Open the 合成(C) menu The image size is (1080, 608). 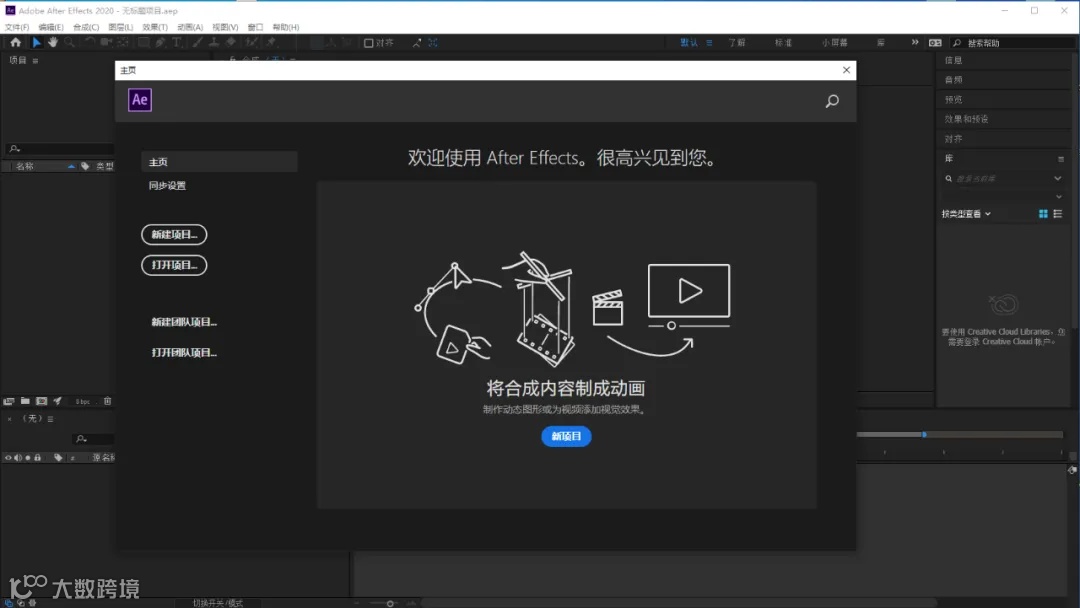click(x=86, y=27)
